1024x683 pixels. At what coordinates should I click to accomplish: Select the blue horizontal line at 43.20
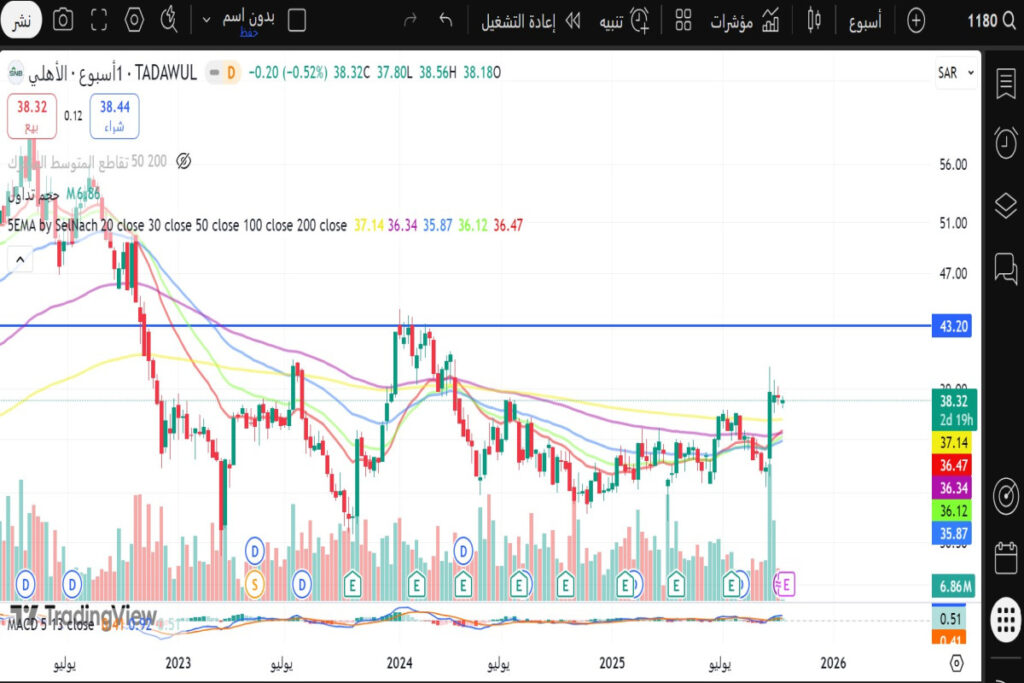click(x=600, y=326)
